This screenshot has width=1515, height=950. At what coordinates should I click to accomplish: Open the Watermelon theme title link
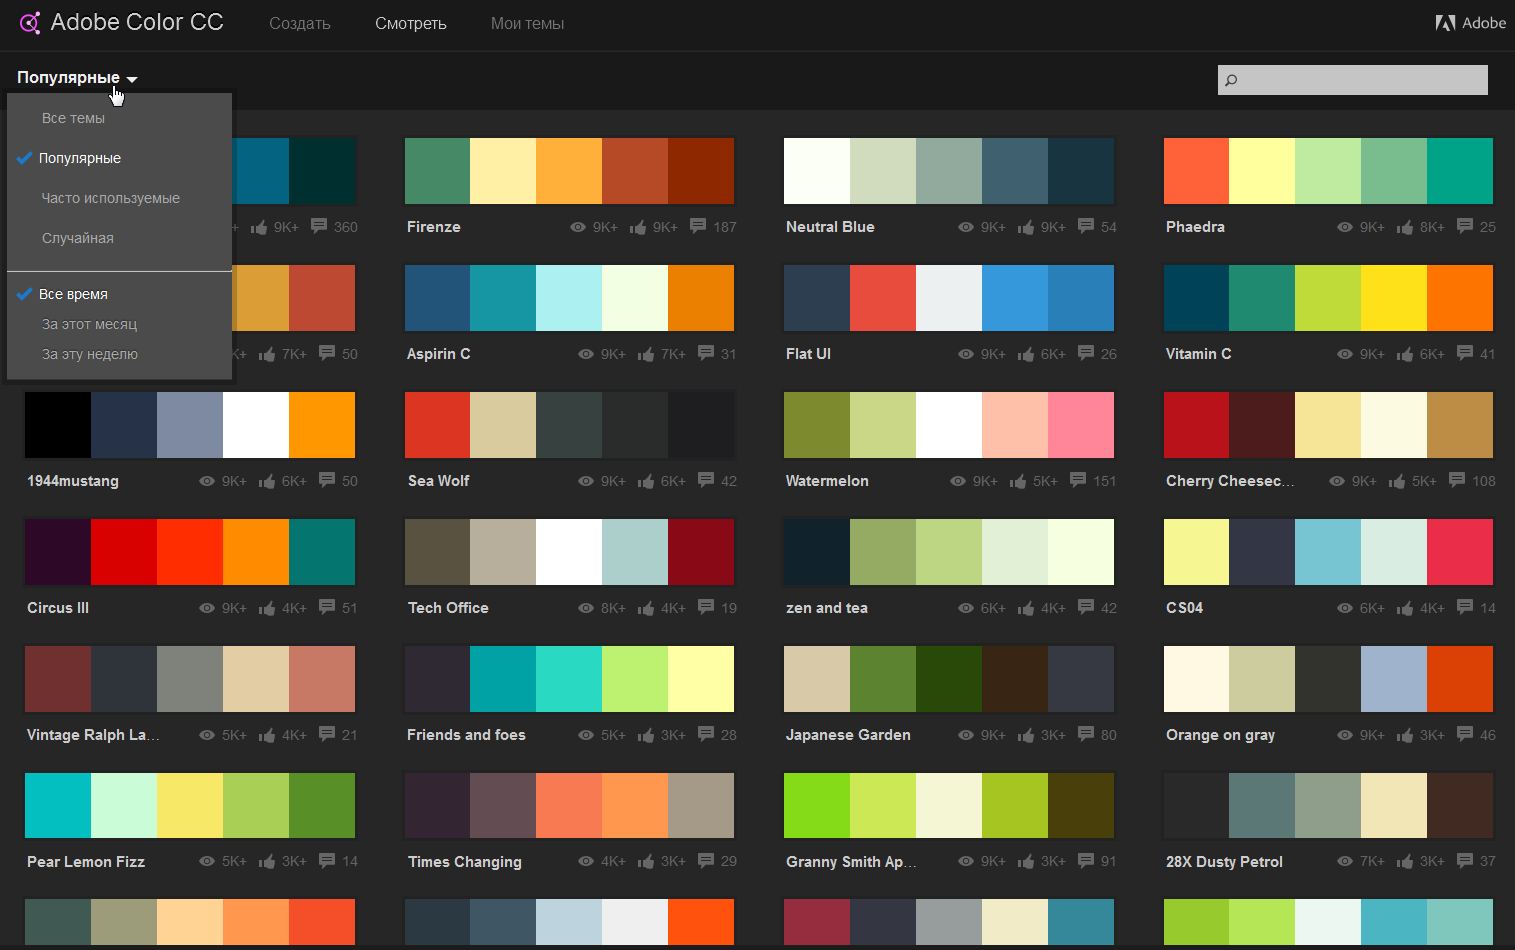(827, 481)
